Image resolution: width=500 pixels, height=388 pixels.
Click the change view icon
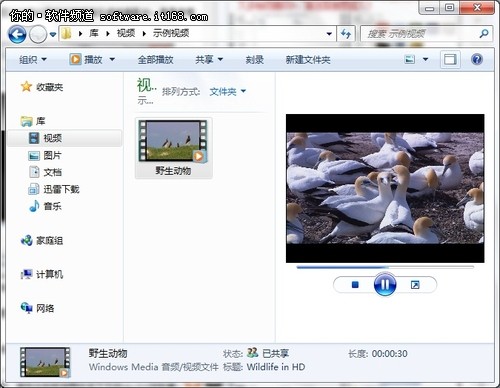[410, 60]
